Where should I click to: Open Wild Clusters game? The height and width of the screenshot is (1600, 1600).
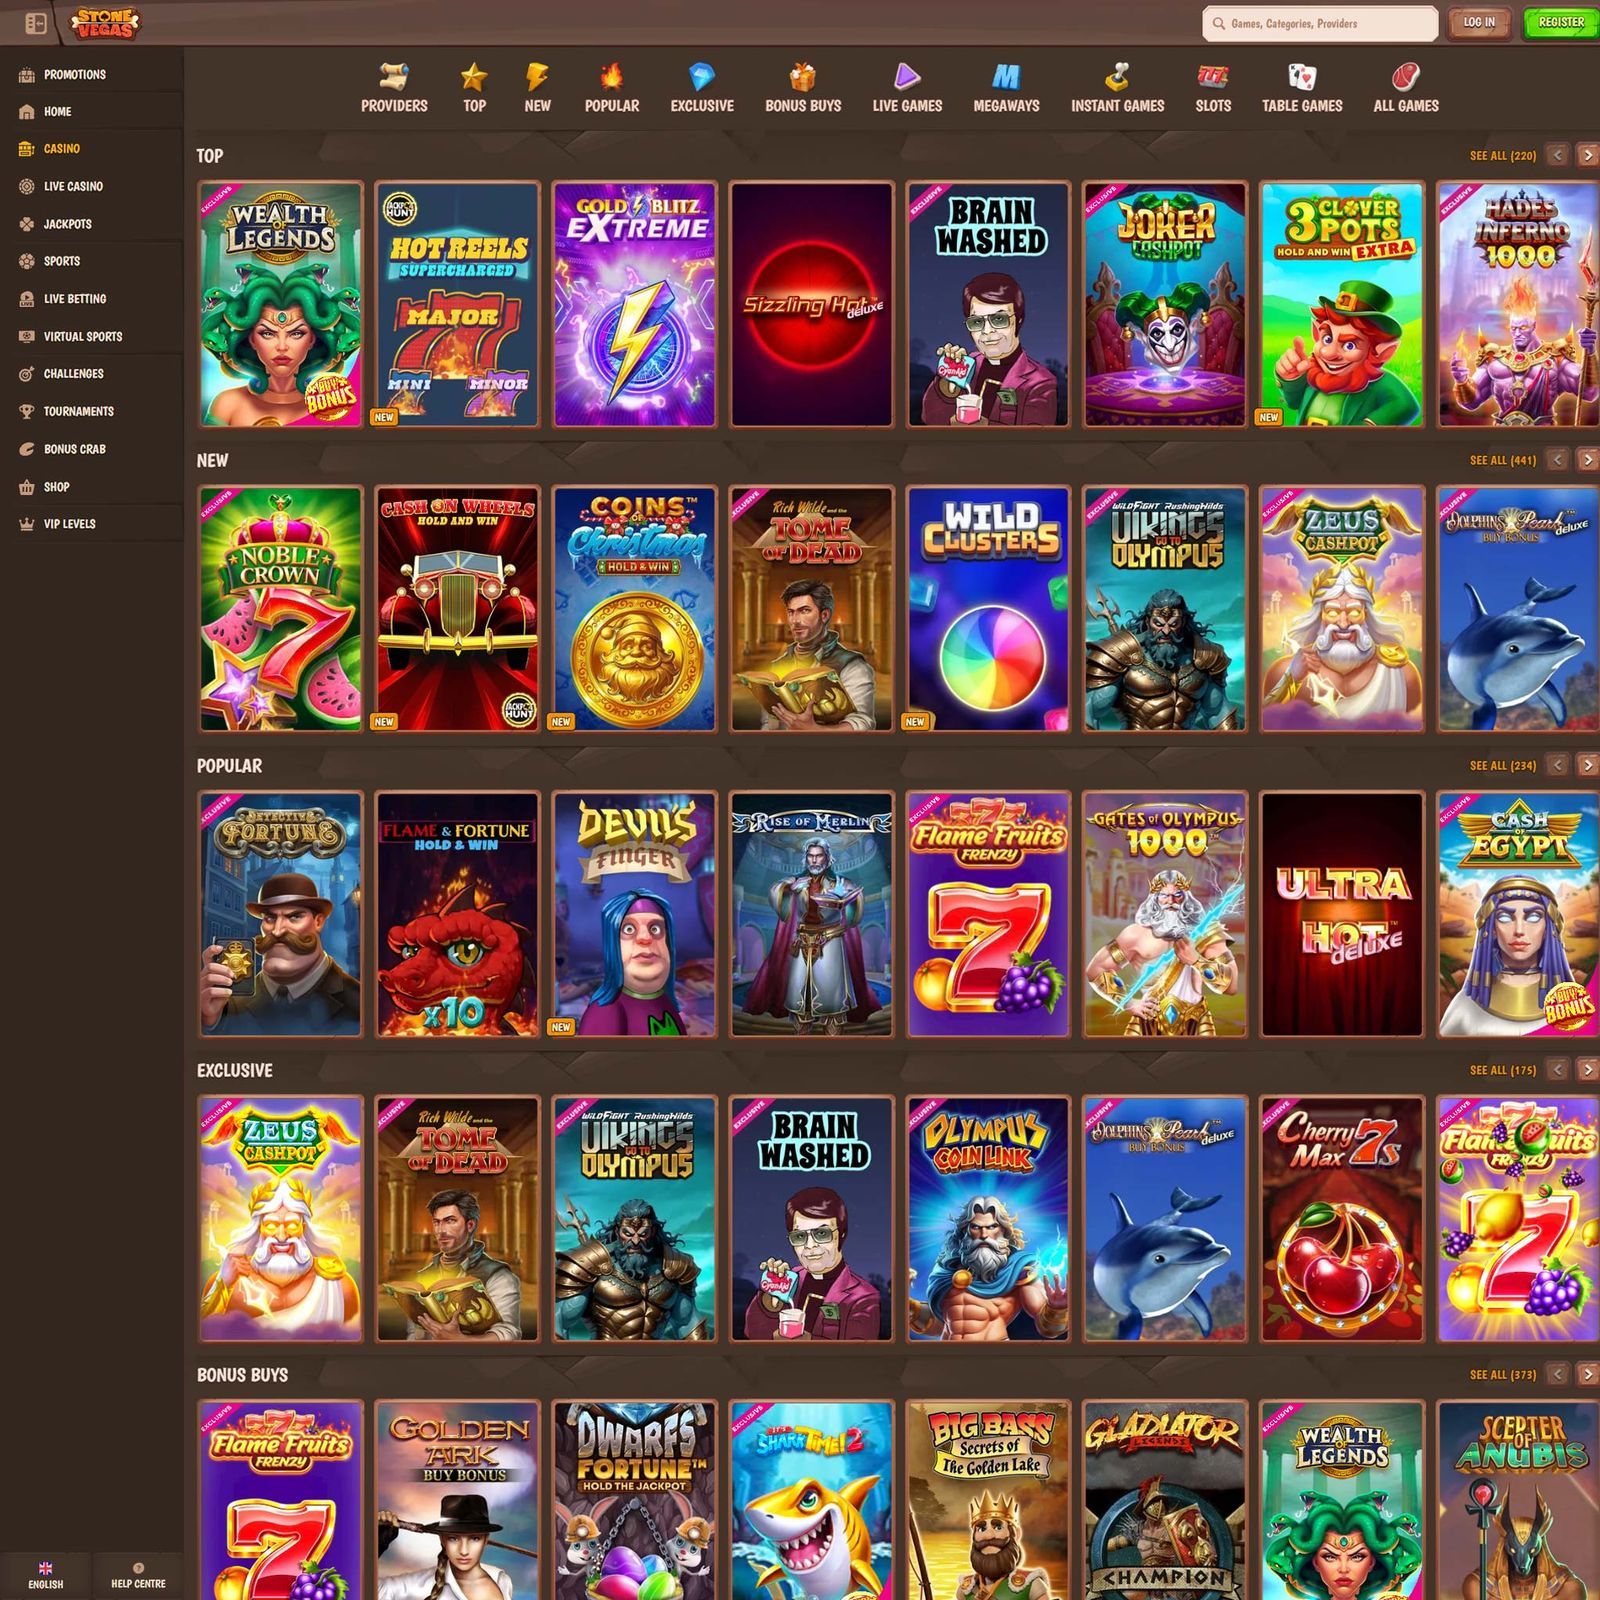pyautogui.click(x=988, y=610)
